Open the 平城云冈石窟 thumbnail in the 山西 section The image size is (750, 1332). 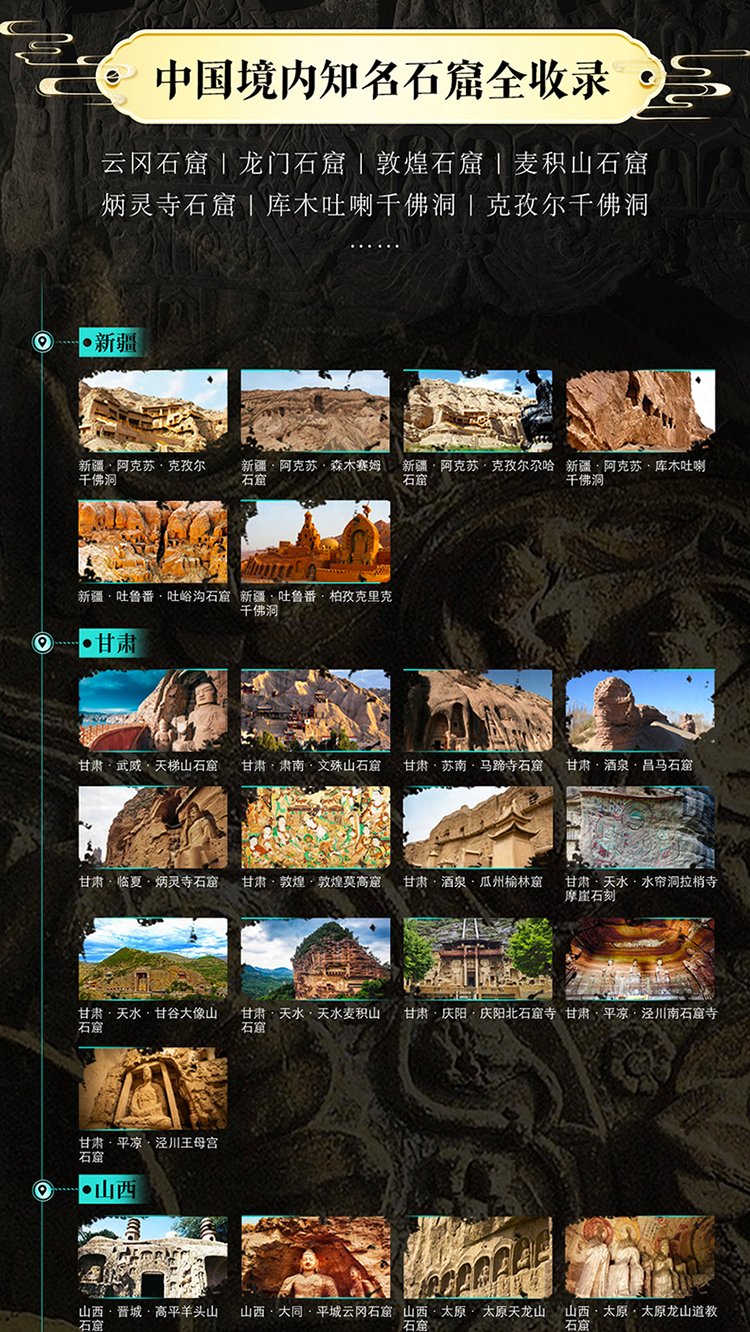(315, 1257)
